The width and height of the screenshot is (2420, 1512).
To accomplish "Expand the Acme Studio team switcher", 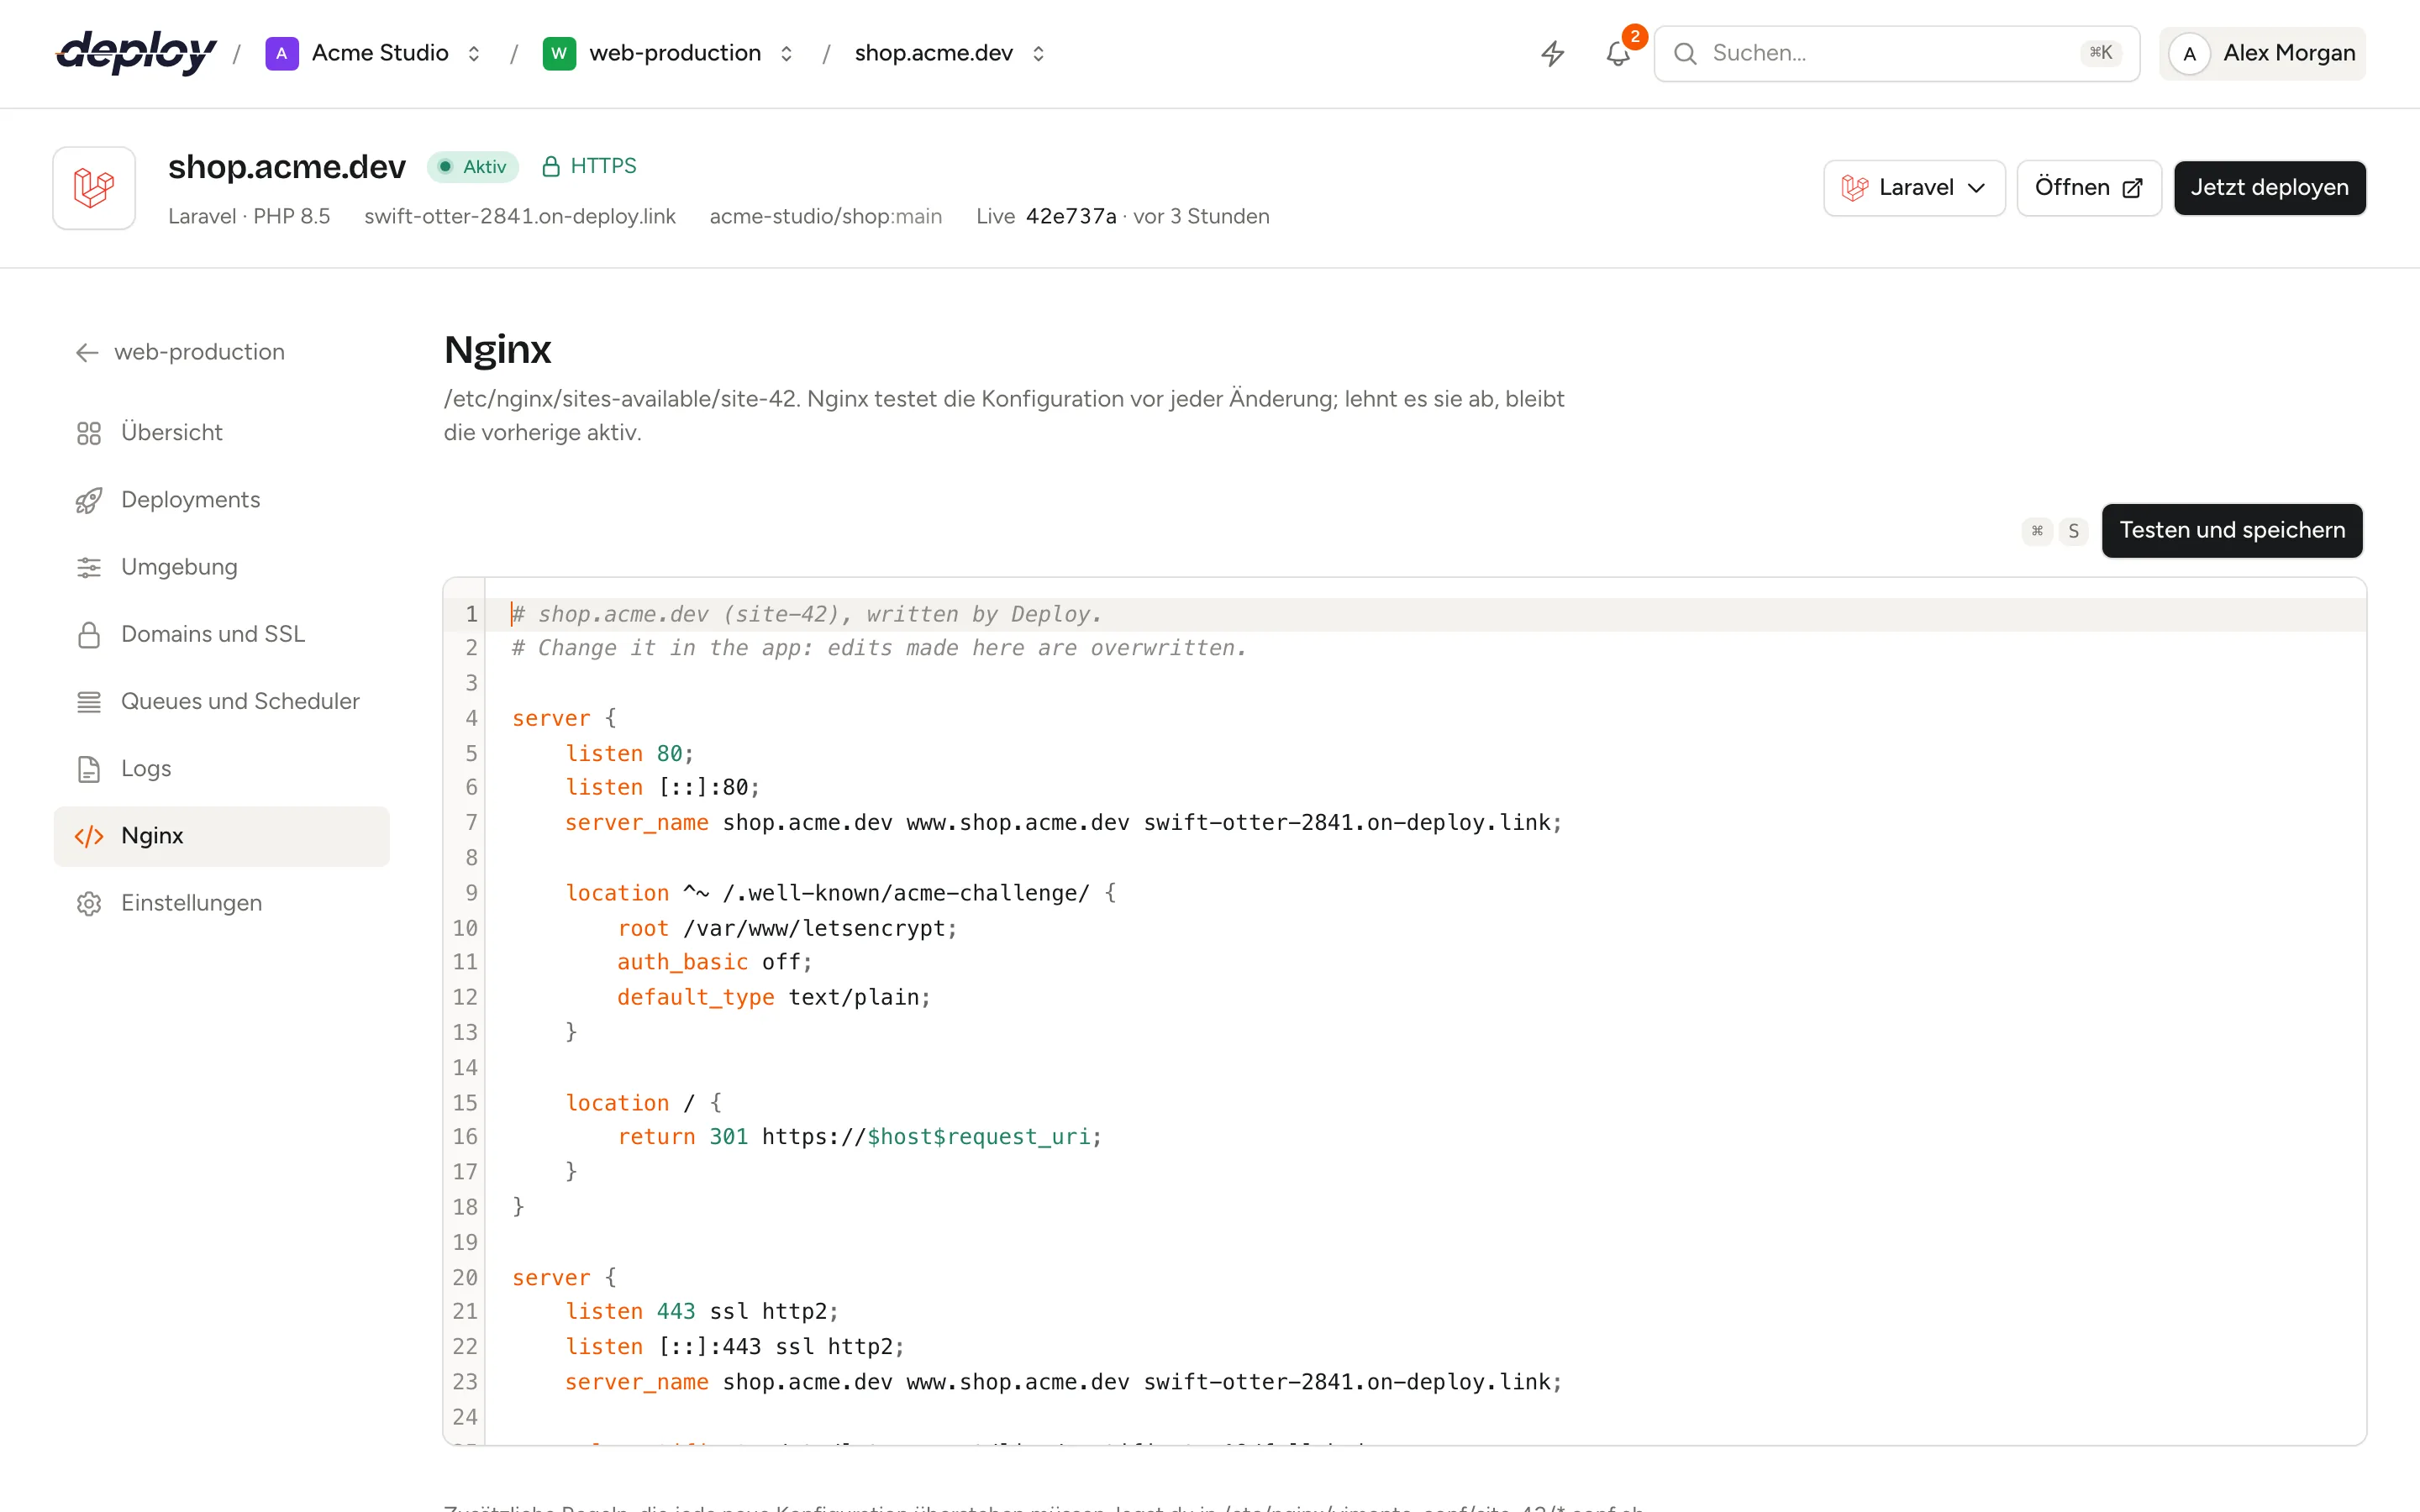I will point(474,53).
